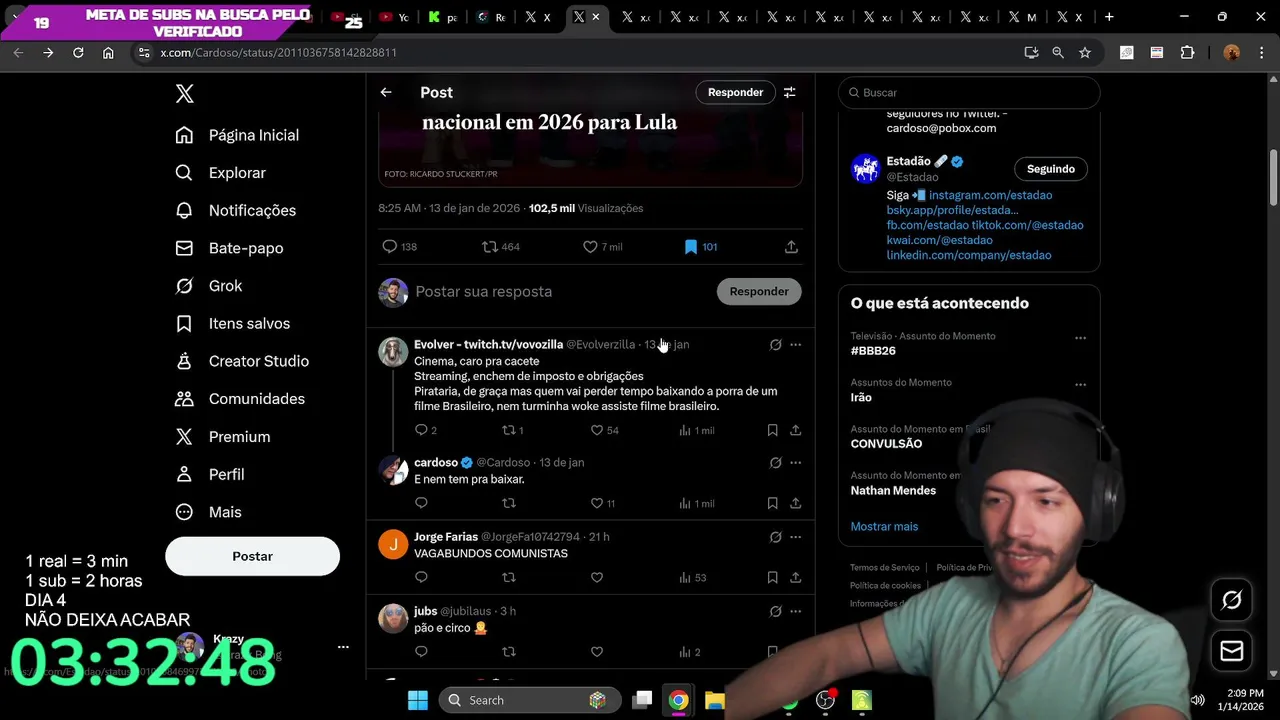Open the Irão trending topic
This screenshot has height=720, width=1280.
coord(861,398)
